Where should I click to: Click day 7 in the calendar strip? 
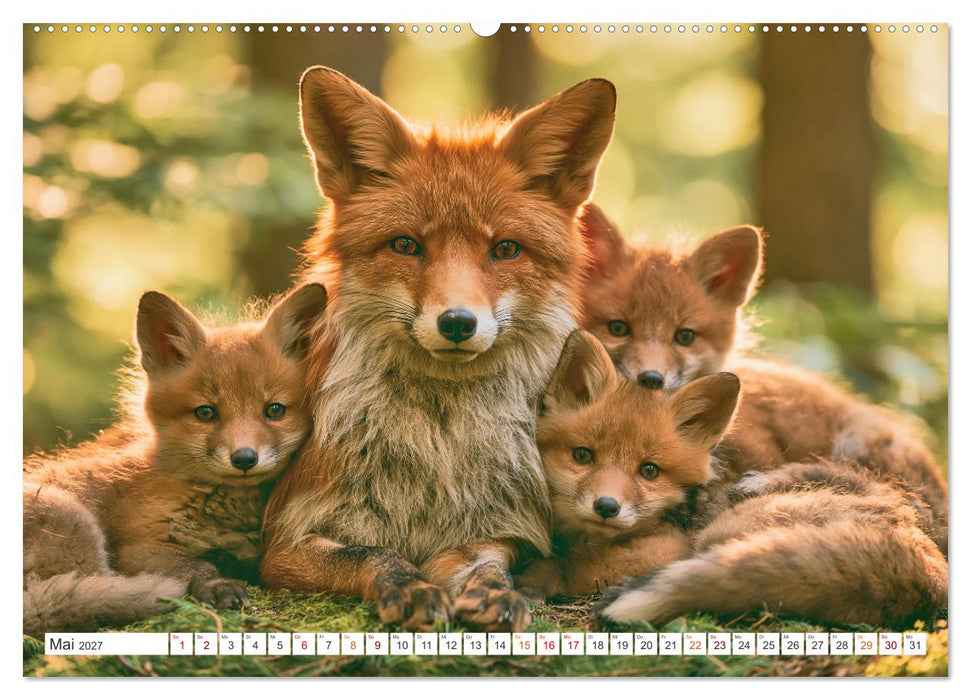(328, 644)
